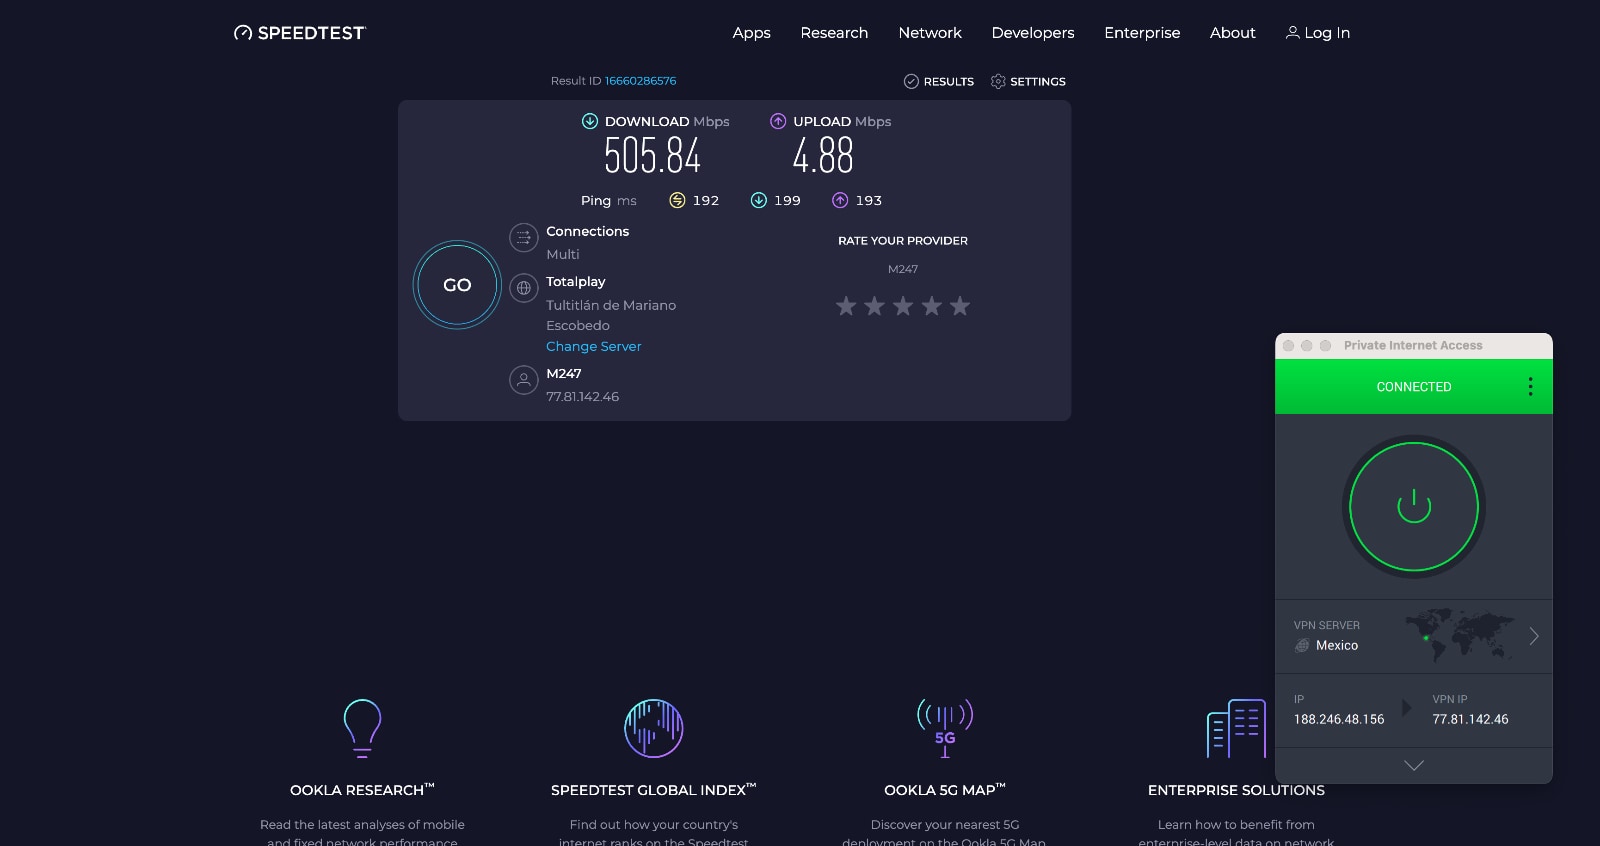Open the OOKLA 5G MAP heading
The height and width of the screenshot is (846, 1600).
point(945,790)
